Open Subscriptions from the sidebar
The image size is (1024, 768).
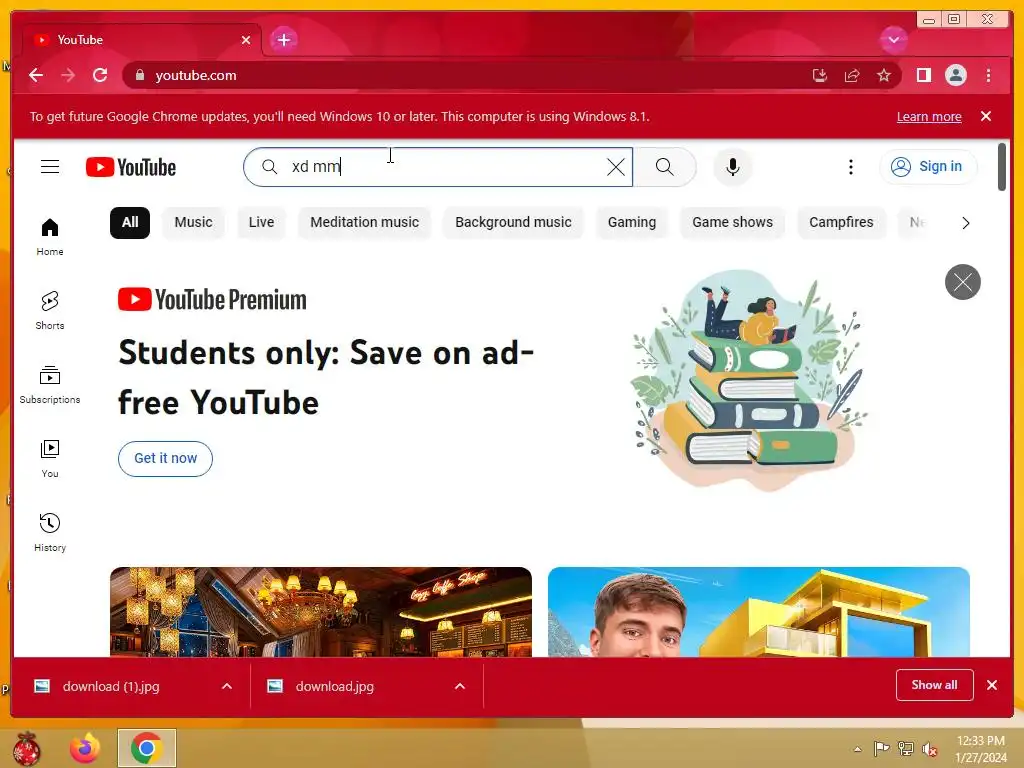50,385
